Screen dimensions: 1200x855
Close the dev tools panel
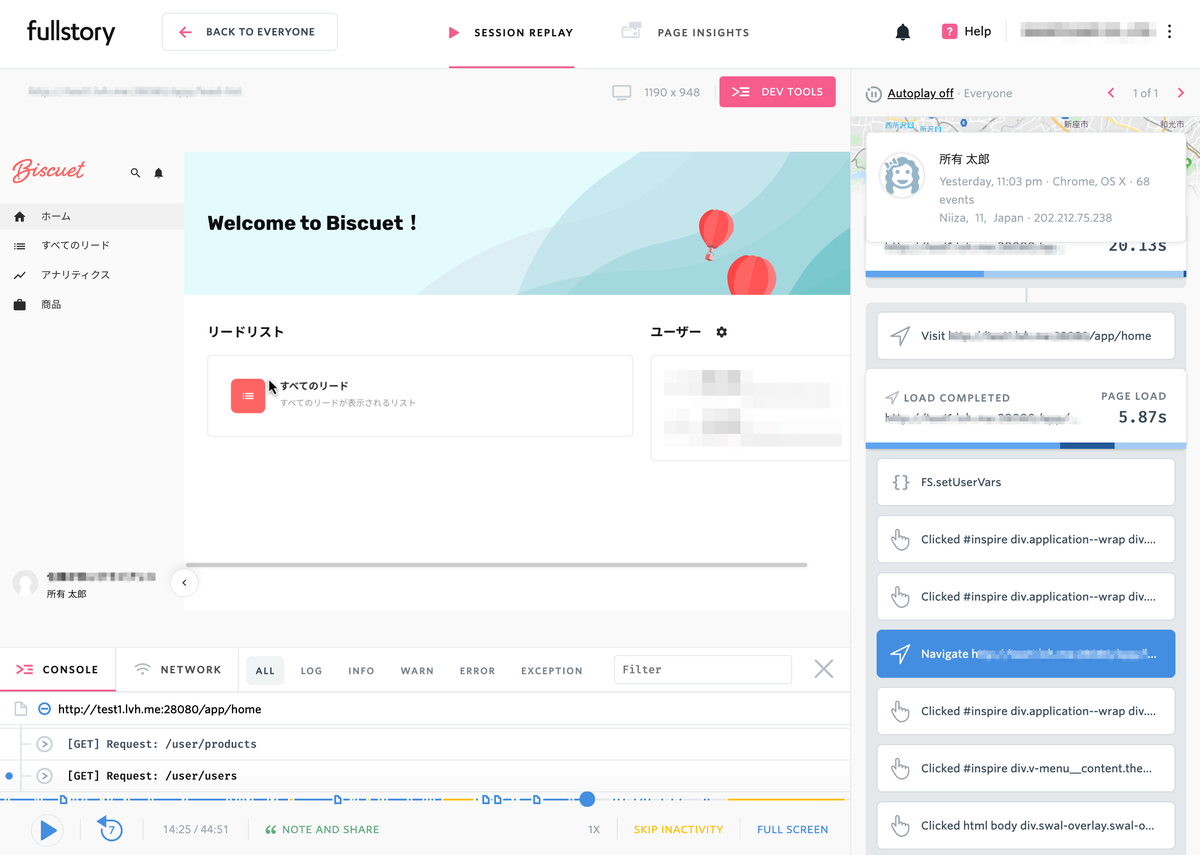tap(823, 669)
